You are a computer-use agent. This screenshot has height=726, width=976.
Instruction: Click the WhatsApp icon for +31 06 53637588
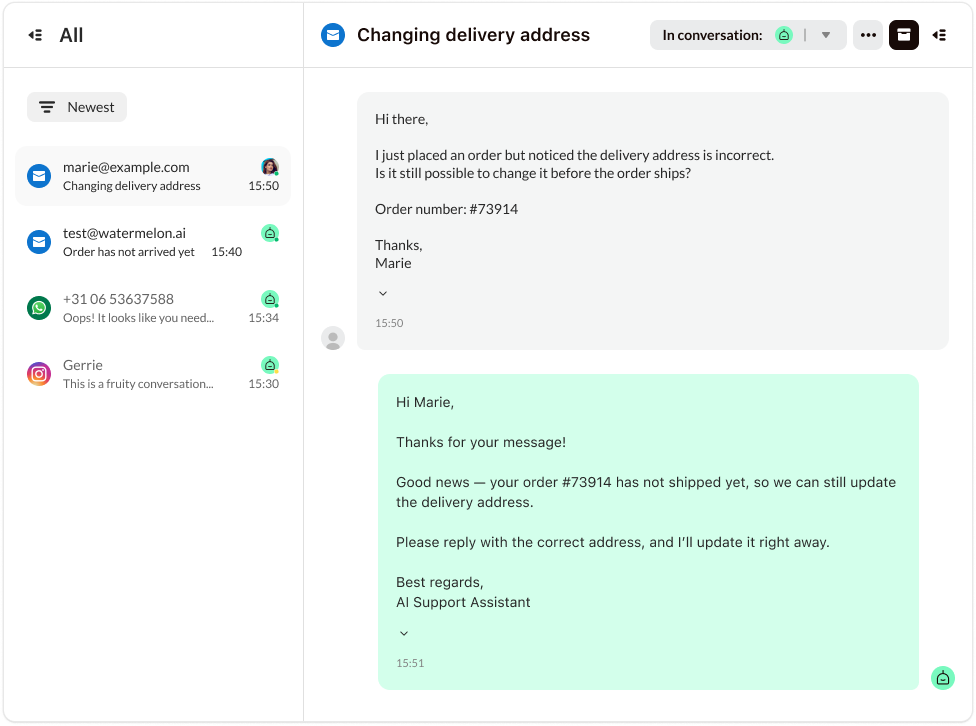point(39,308)
